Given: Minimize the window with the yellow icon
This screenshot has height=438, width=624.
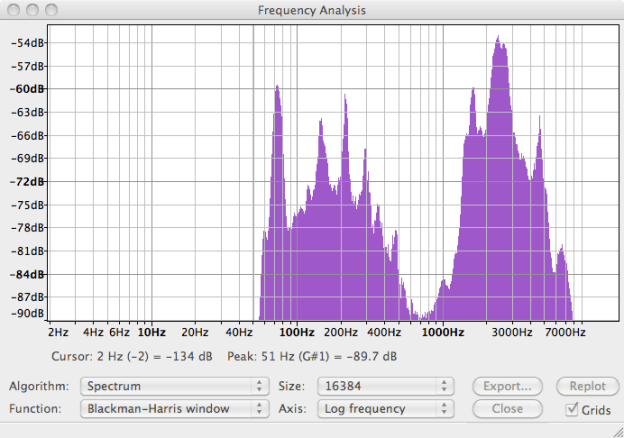Looking at the screenshot, I should (32, 10).
